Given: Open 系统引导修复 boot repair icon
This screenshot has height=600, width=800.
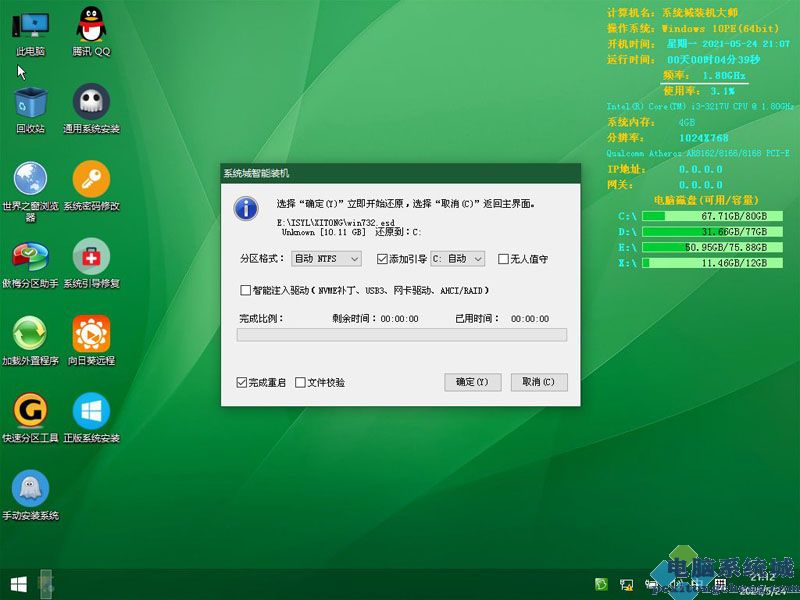Looking at the screenshot, I should tap(91, 264).
